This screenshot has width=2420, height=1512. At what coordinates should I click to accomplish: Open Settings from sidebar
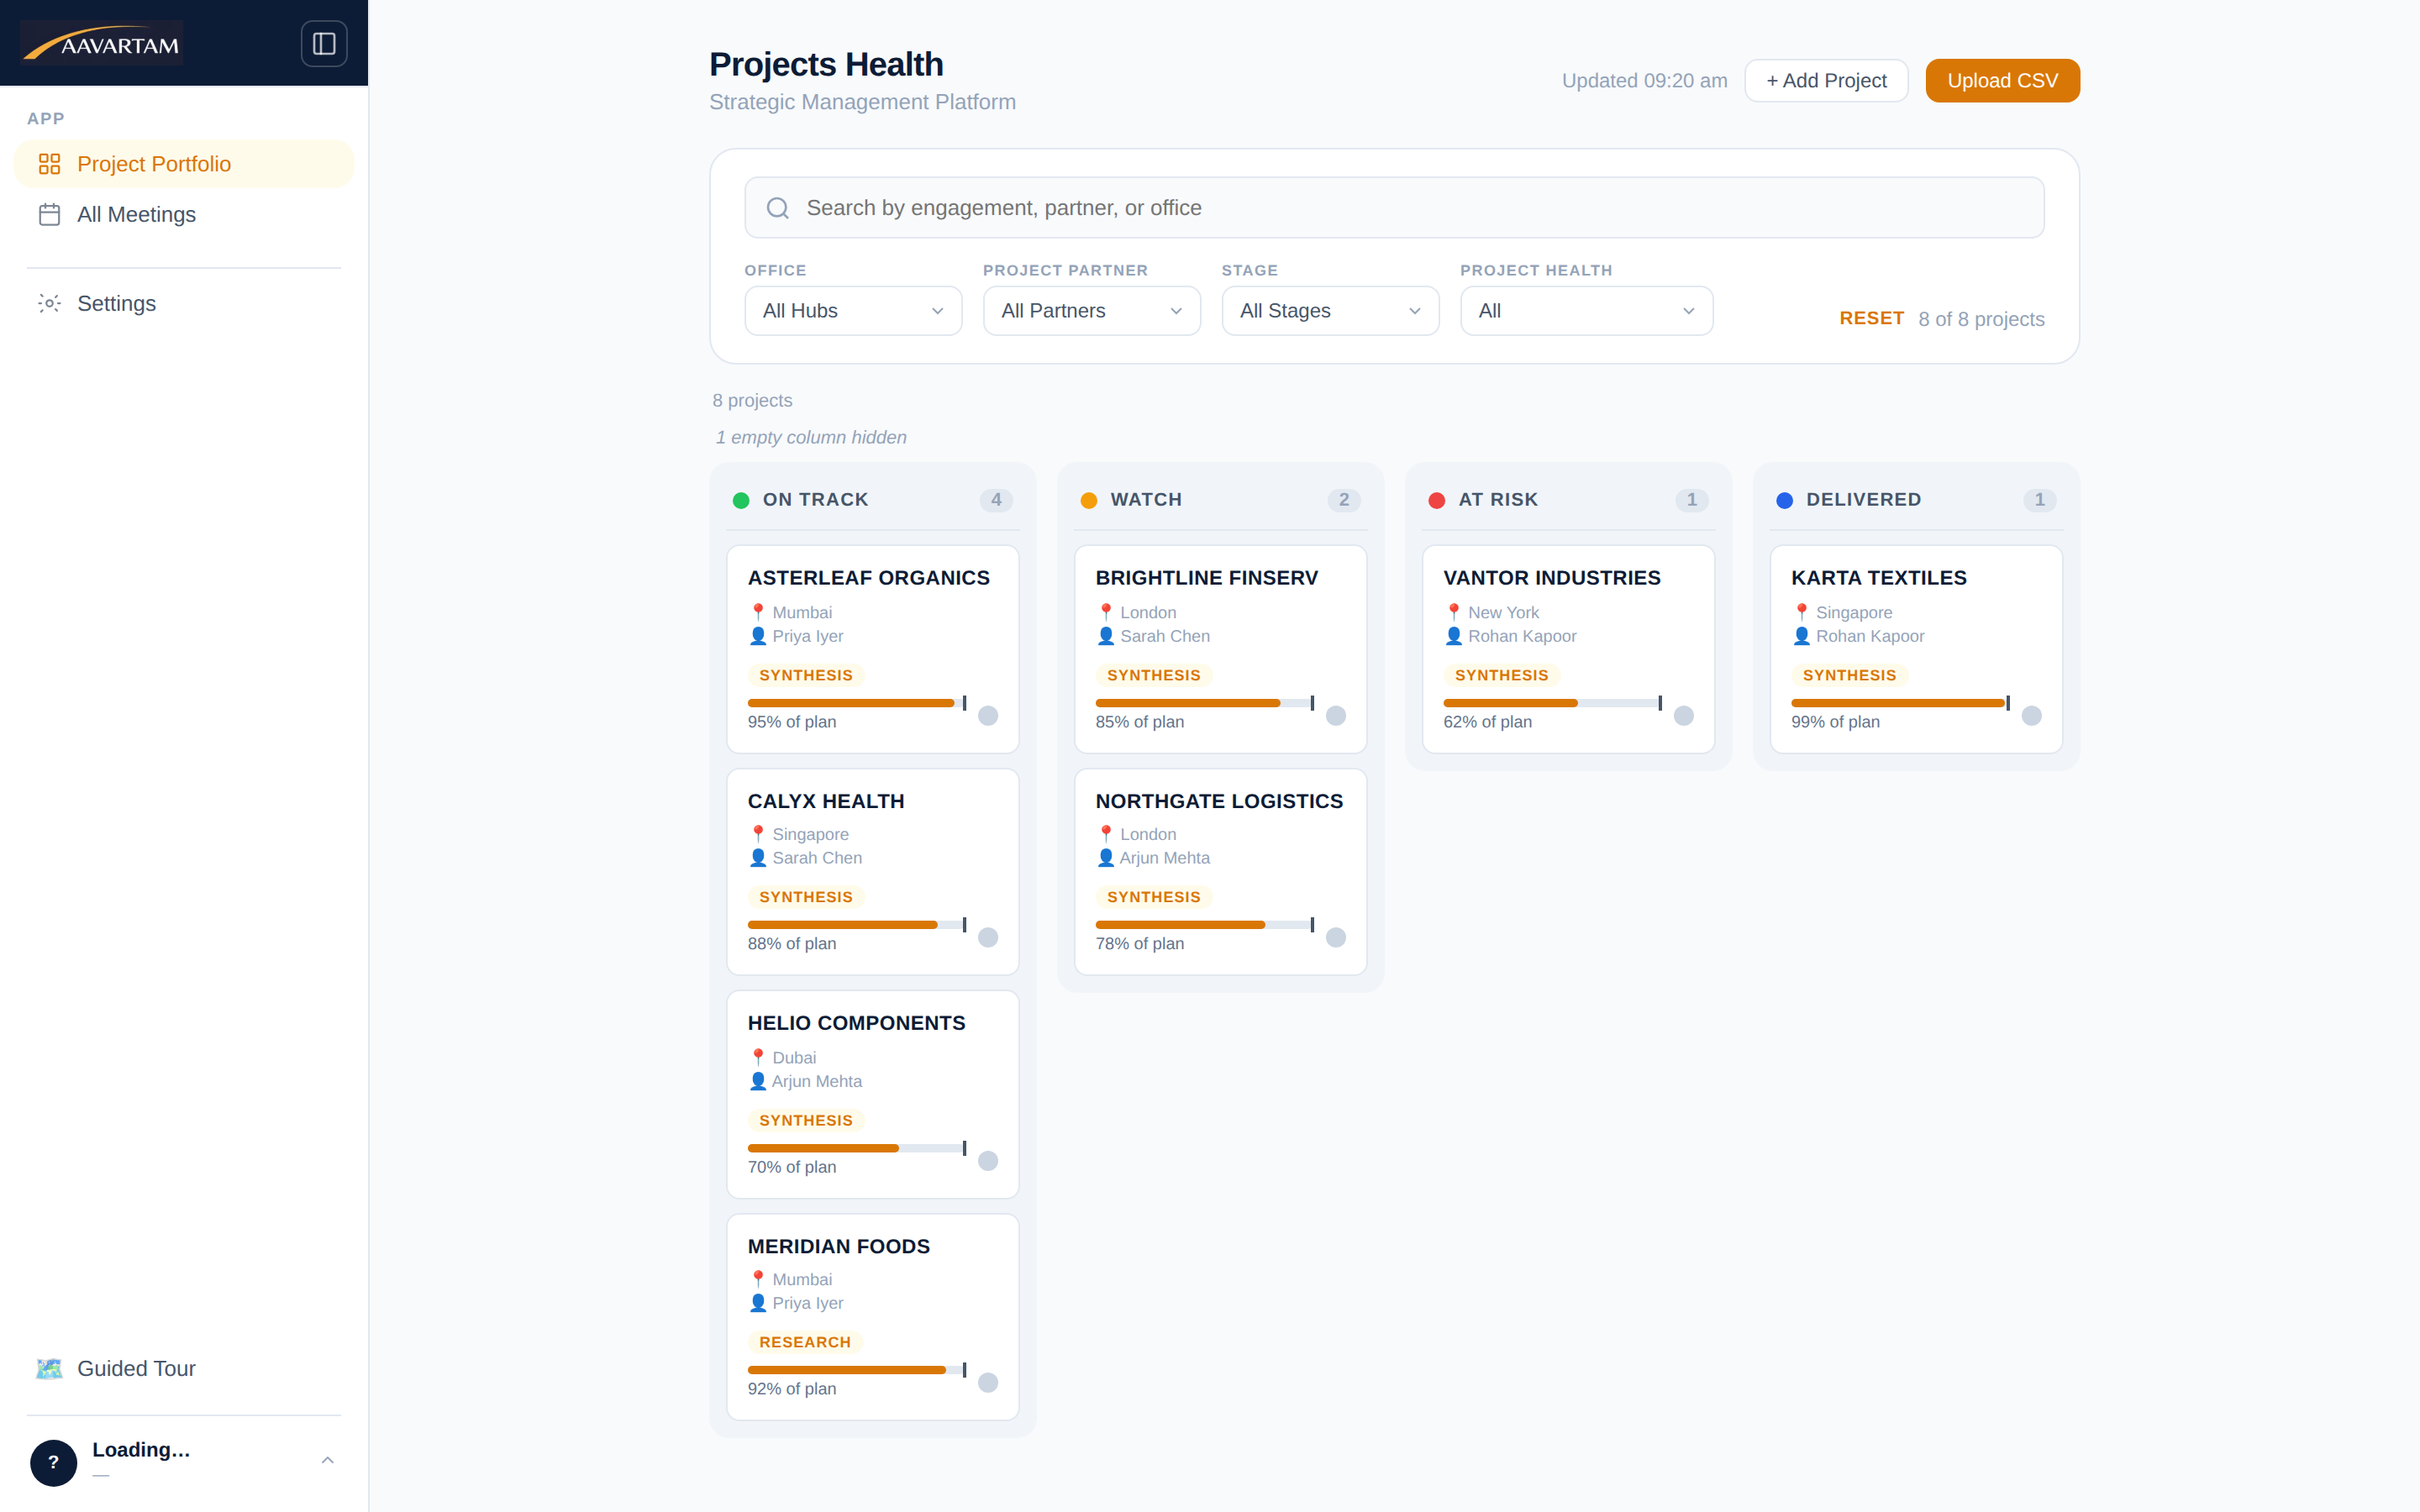point(184,303)
